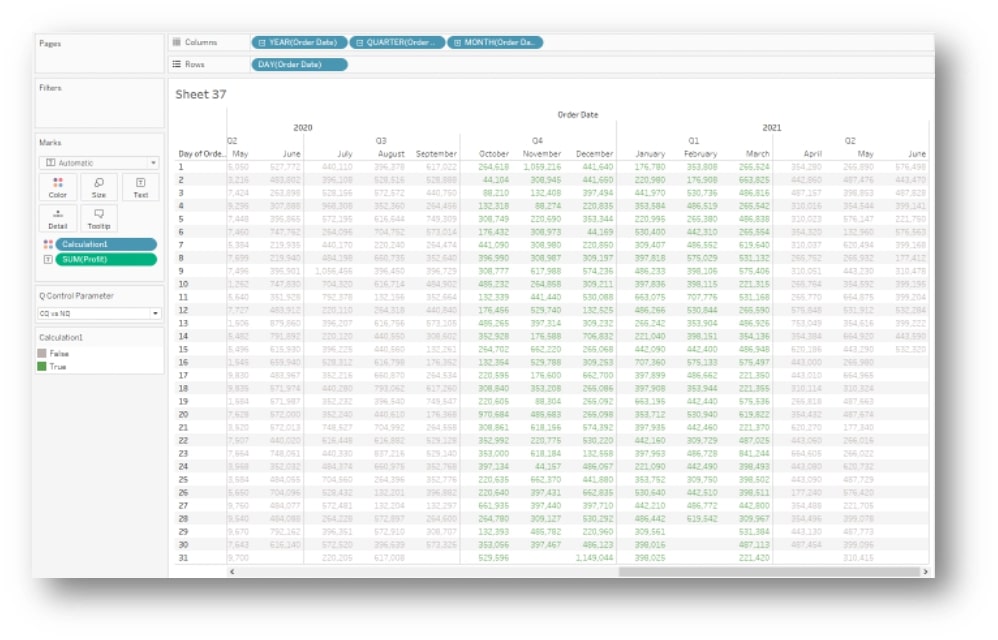Image resolution: width=998 pixels, height=640 pixels.
Task: Click the color icon on the Calculation1 pill
Action: click(x=49, y=244)
